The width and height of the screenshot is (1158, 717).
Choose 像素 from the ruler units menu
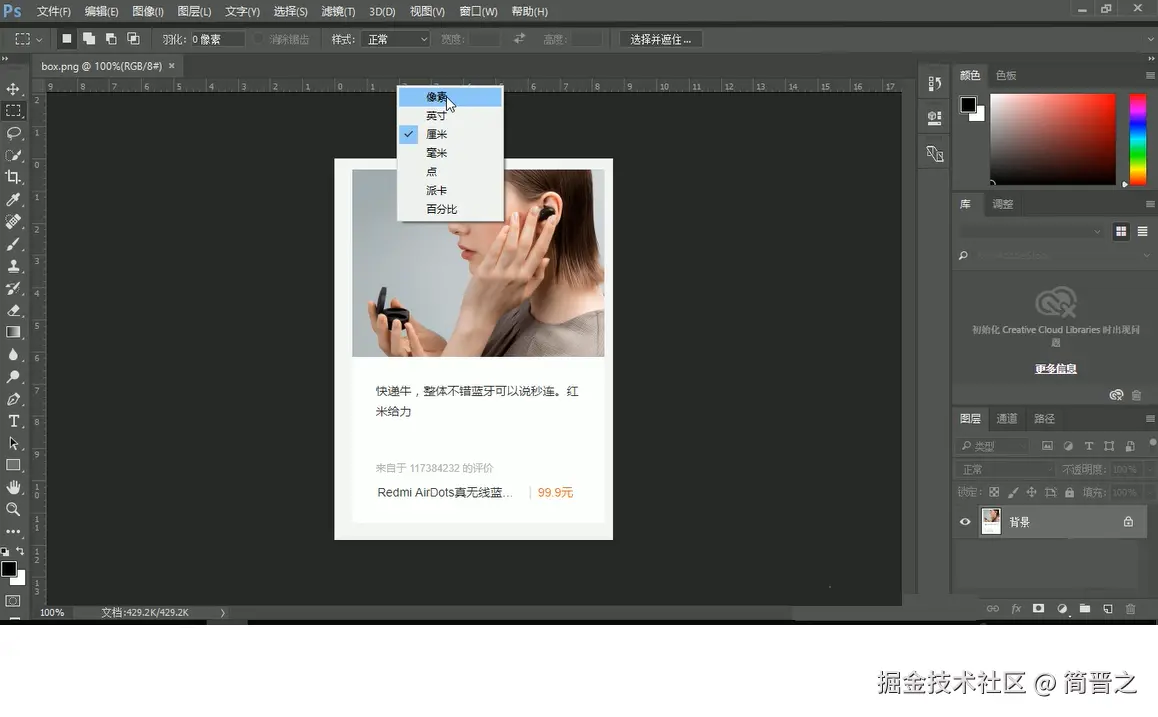coord(437,97)
